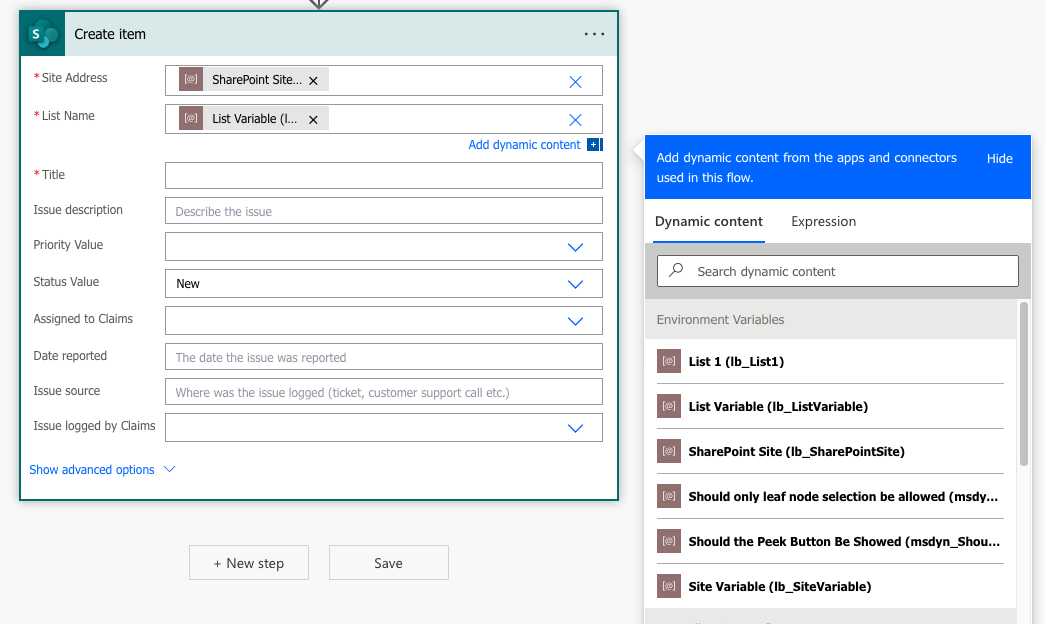The width and height of the screenshot is (1045, 624).
Task: Open the Status Value dropdown showing New
Action: (x=575, y=283)
